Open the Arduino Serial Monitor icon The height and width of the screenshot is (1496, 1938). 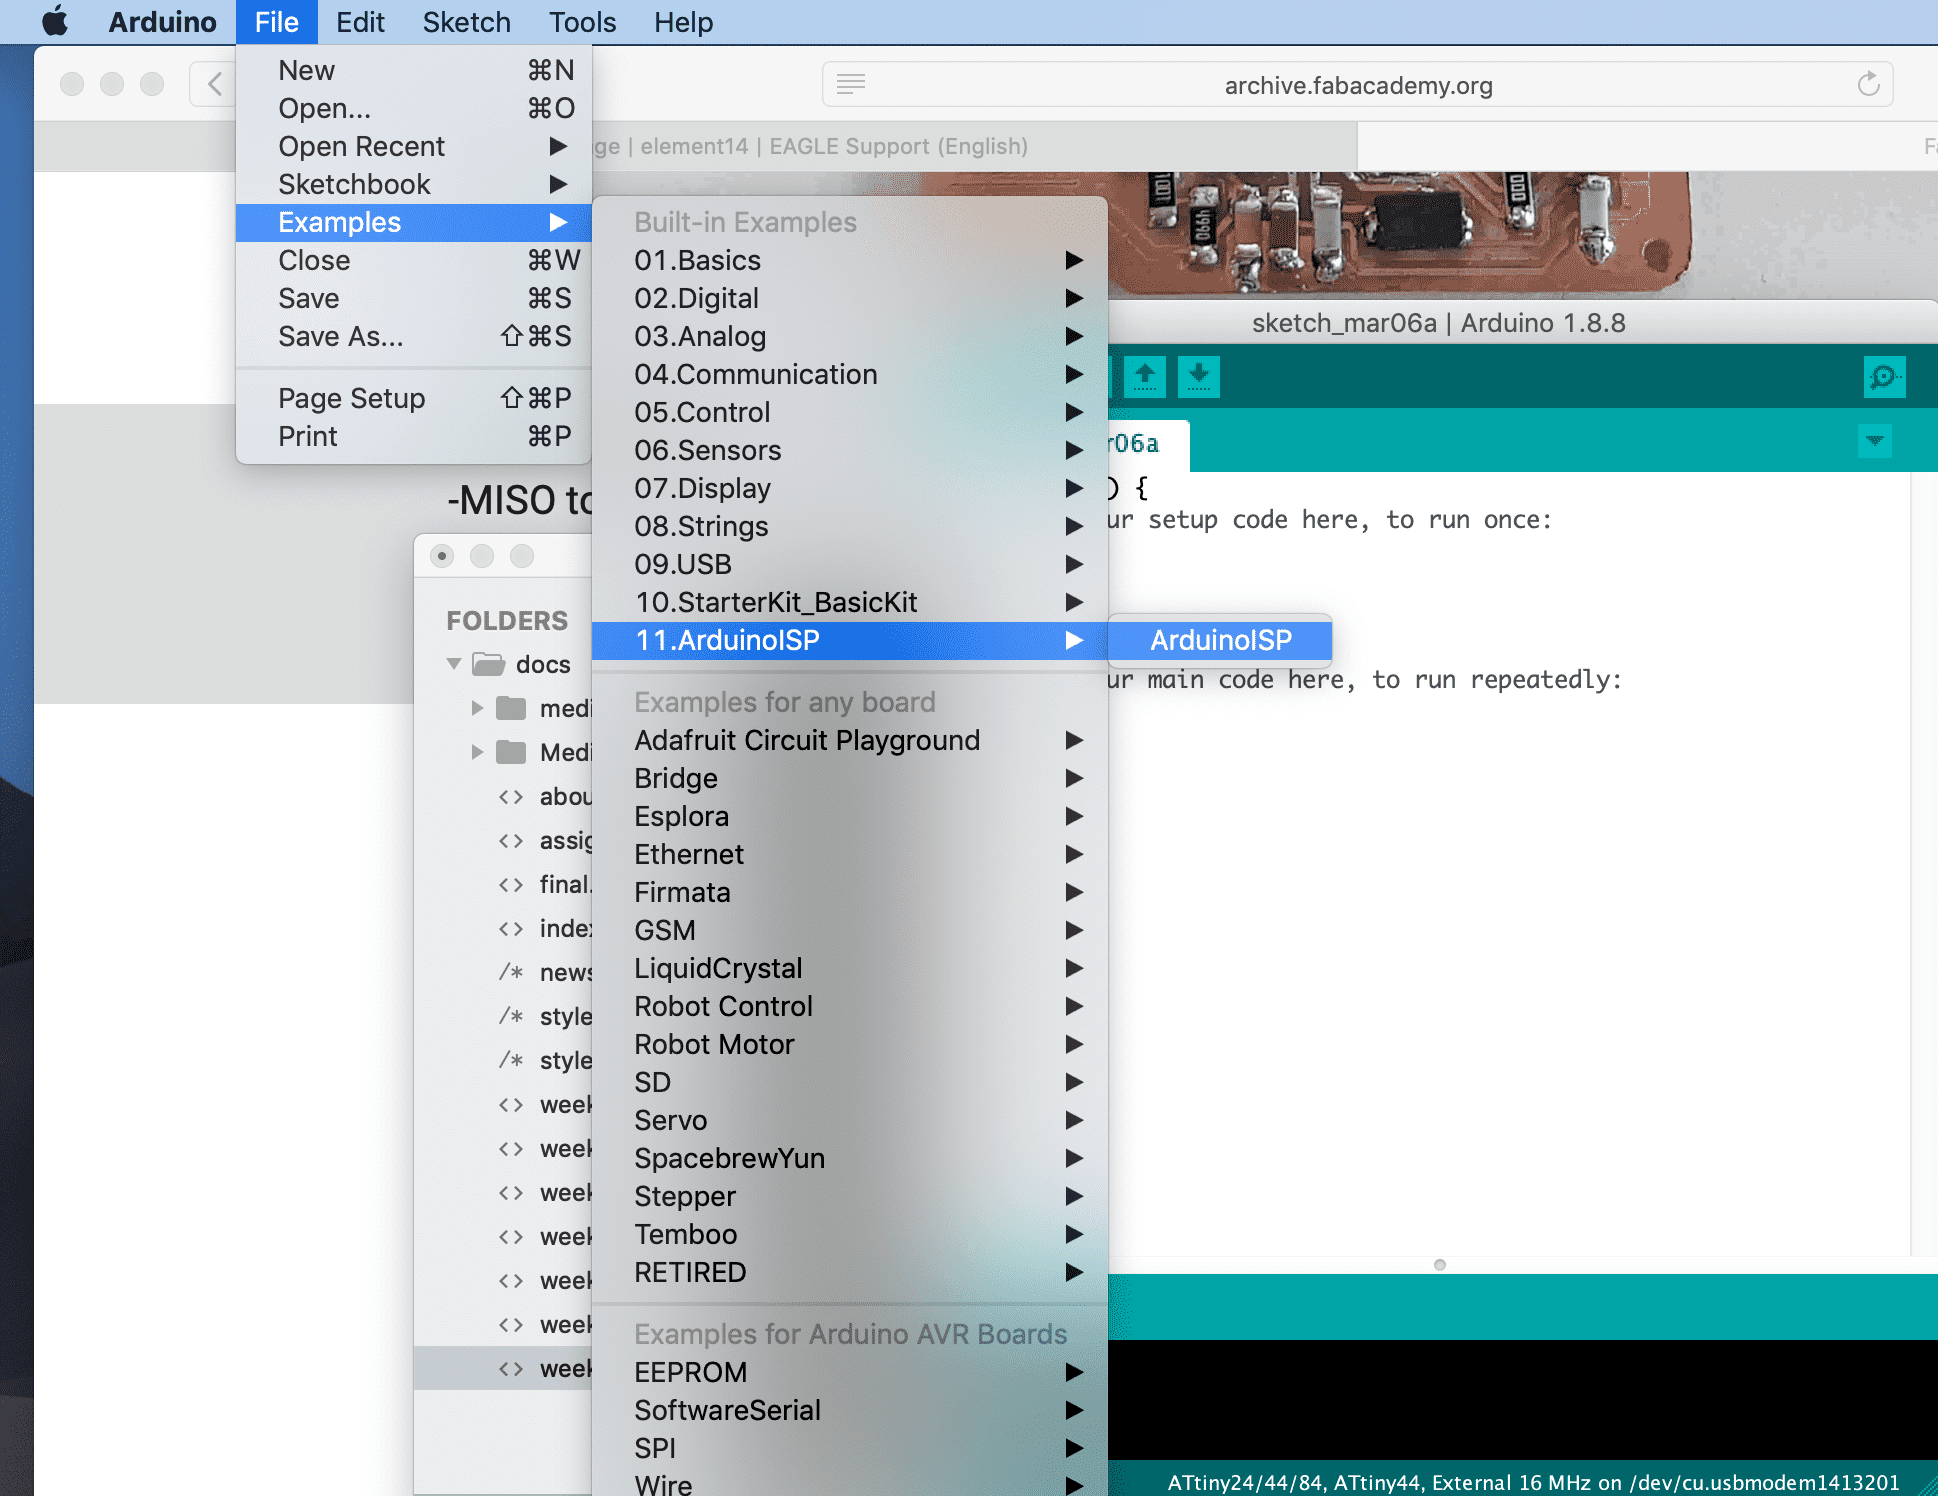(1884, 377)
